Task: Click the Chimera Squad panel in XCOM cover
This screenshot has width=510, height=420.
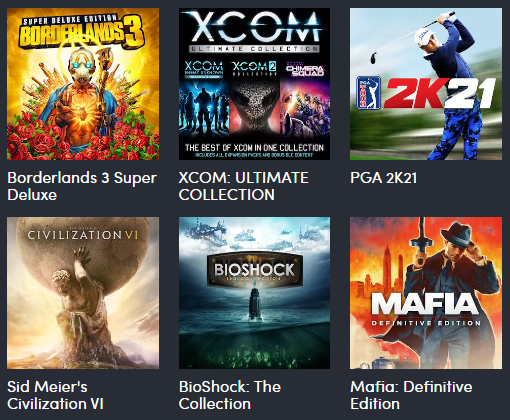Action: click(x=305, y=100)
